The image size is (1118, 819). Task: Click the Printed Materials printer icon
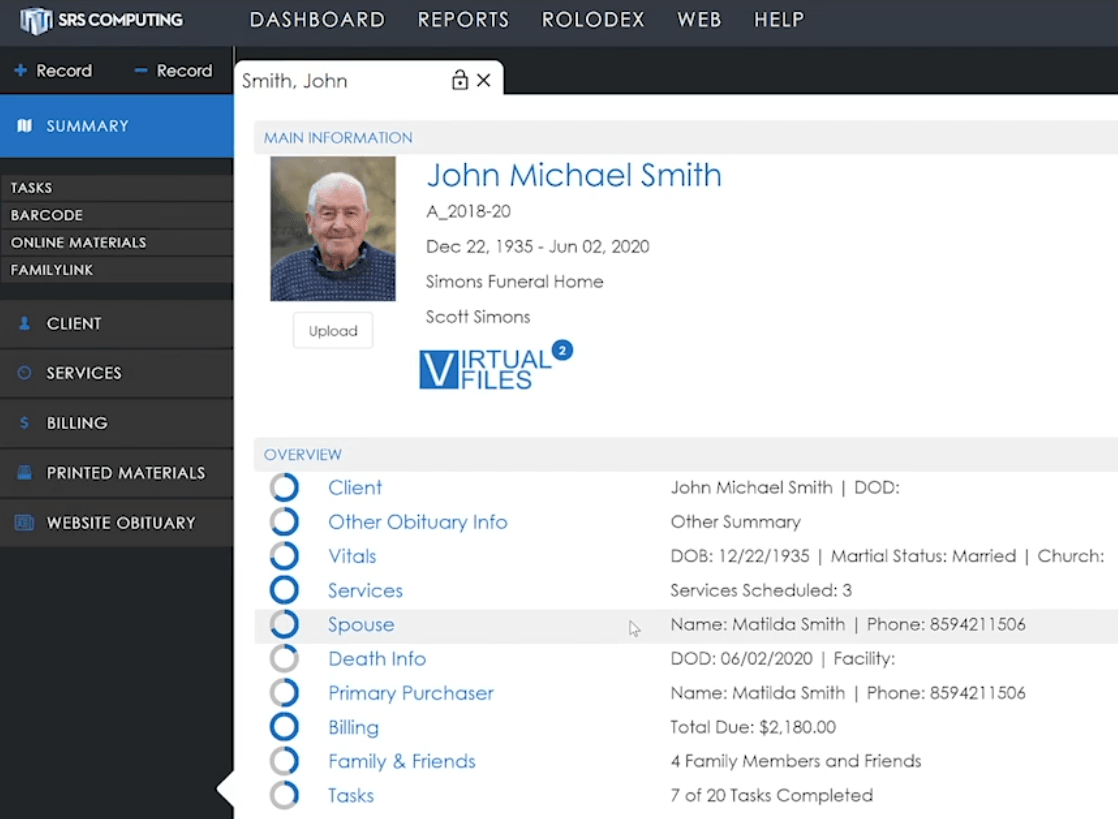coord(24,473)
